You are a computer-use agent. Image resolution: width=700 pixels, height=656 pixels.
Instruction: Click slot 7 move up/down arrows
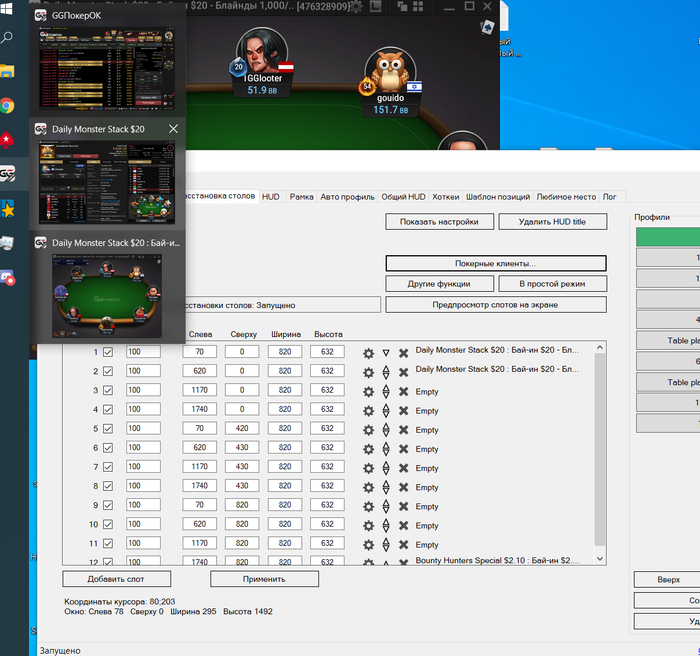(x=386, y=468)
